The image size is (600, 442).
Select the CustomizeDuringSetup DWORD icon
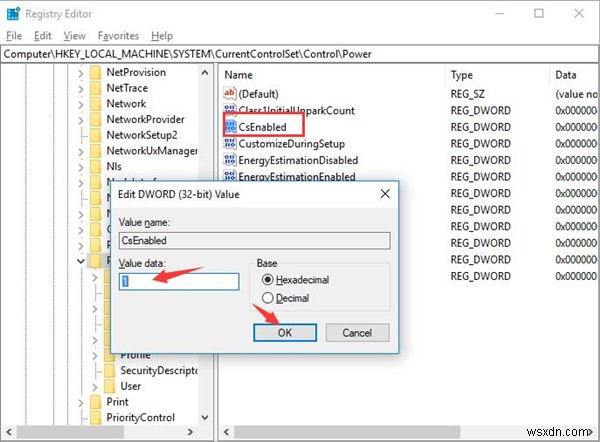[230, 144]
